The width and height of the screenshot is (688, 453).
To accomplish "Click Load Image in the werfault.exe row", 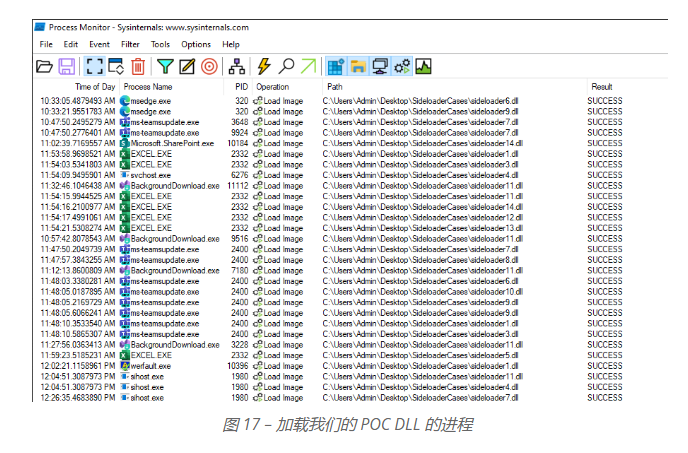I will [283, 366].
